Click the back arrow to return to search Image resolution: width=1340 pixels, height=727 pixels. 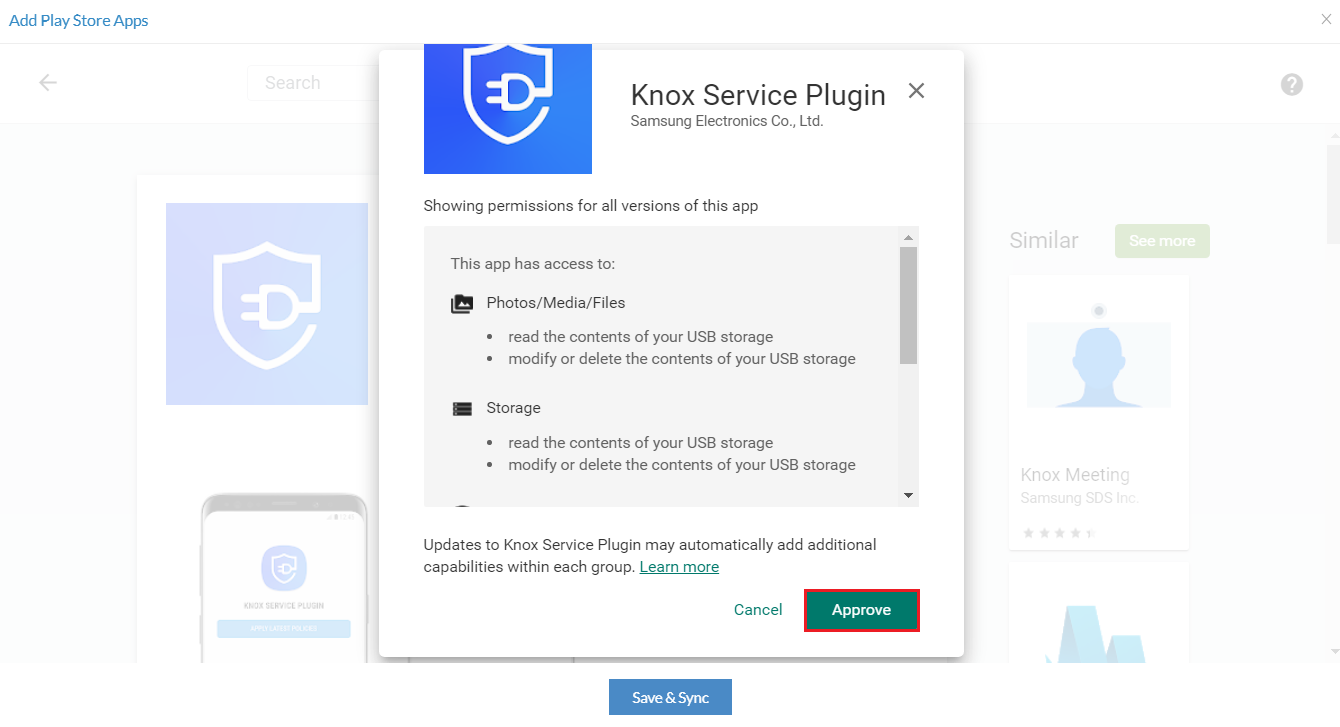pos(48,83)
